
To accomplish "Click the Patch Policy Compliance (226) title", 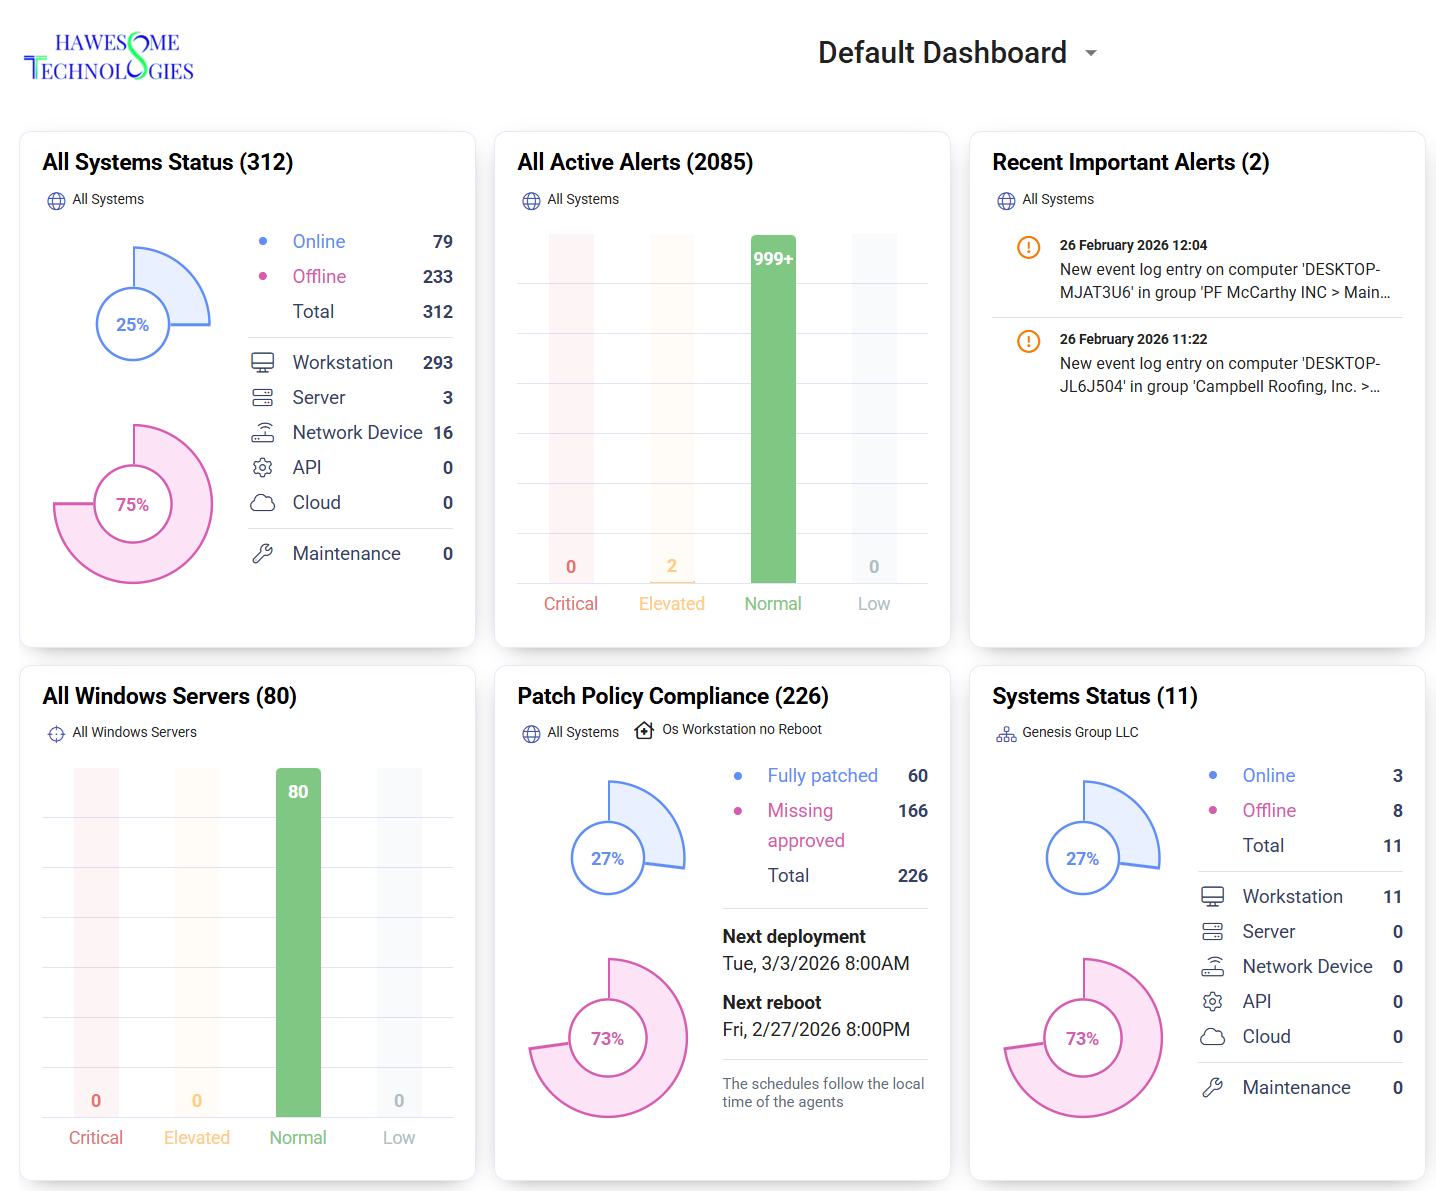I will tap(673, 696).
